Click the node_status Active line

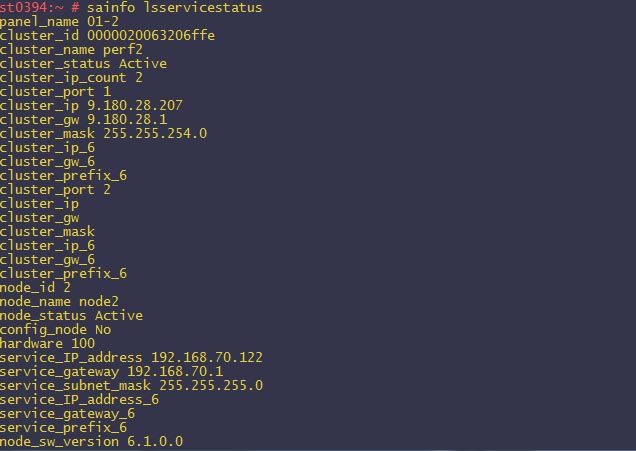(x=71, y=316)
